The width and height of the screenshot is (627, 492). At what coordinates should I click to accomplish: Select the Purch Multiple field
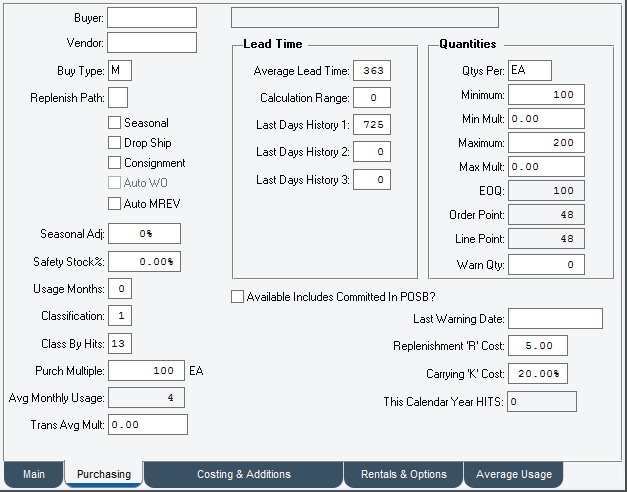145,370
